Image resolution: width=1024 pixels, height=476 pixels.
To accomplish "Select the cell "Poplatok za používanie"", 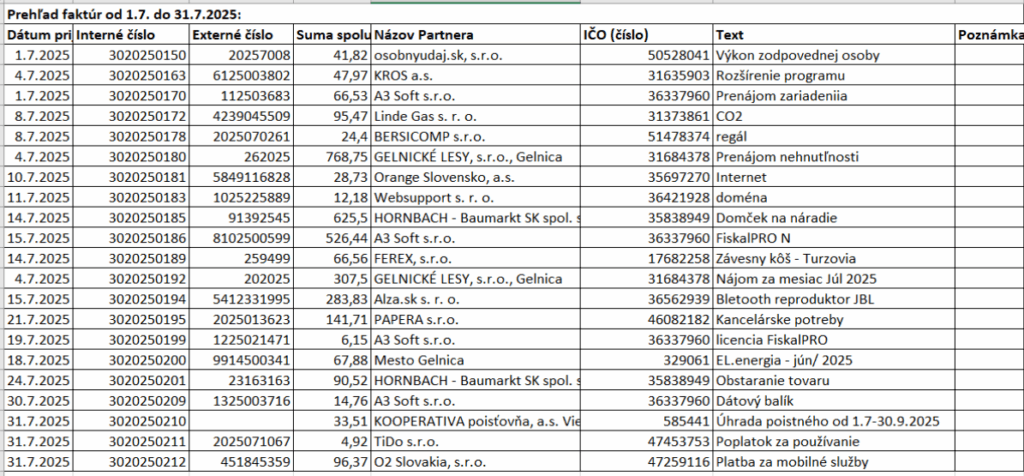I will (x=834, y=441).
